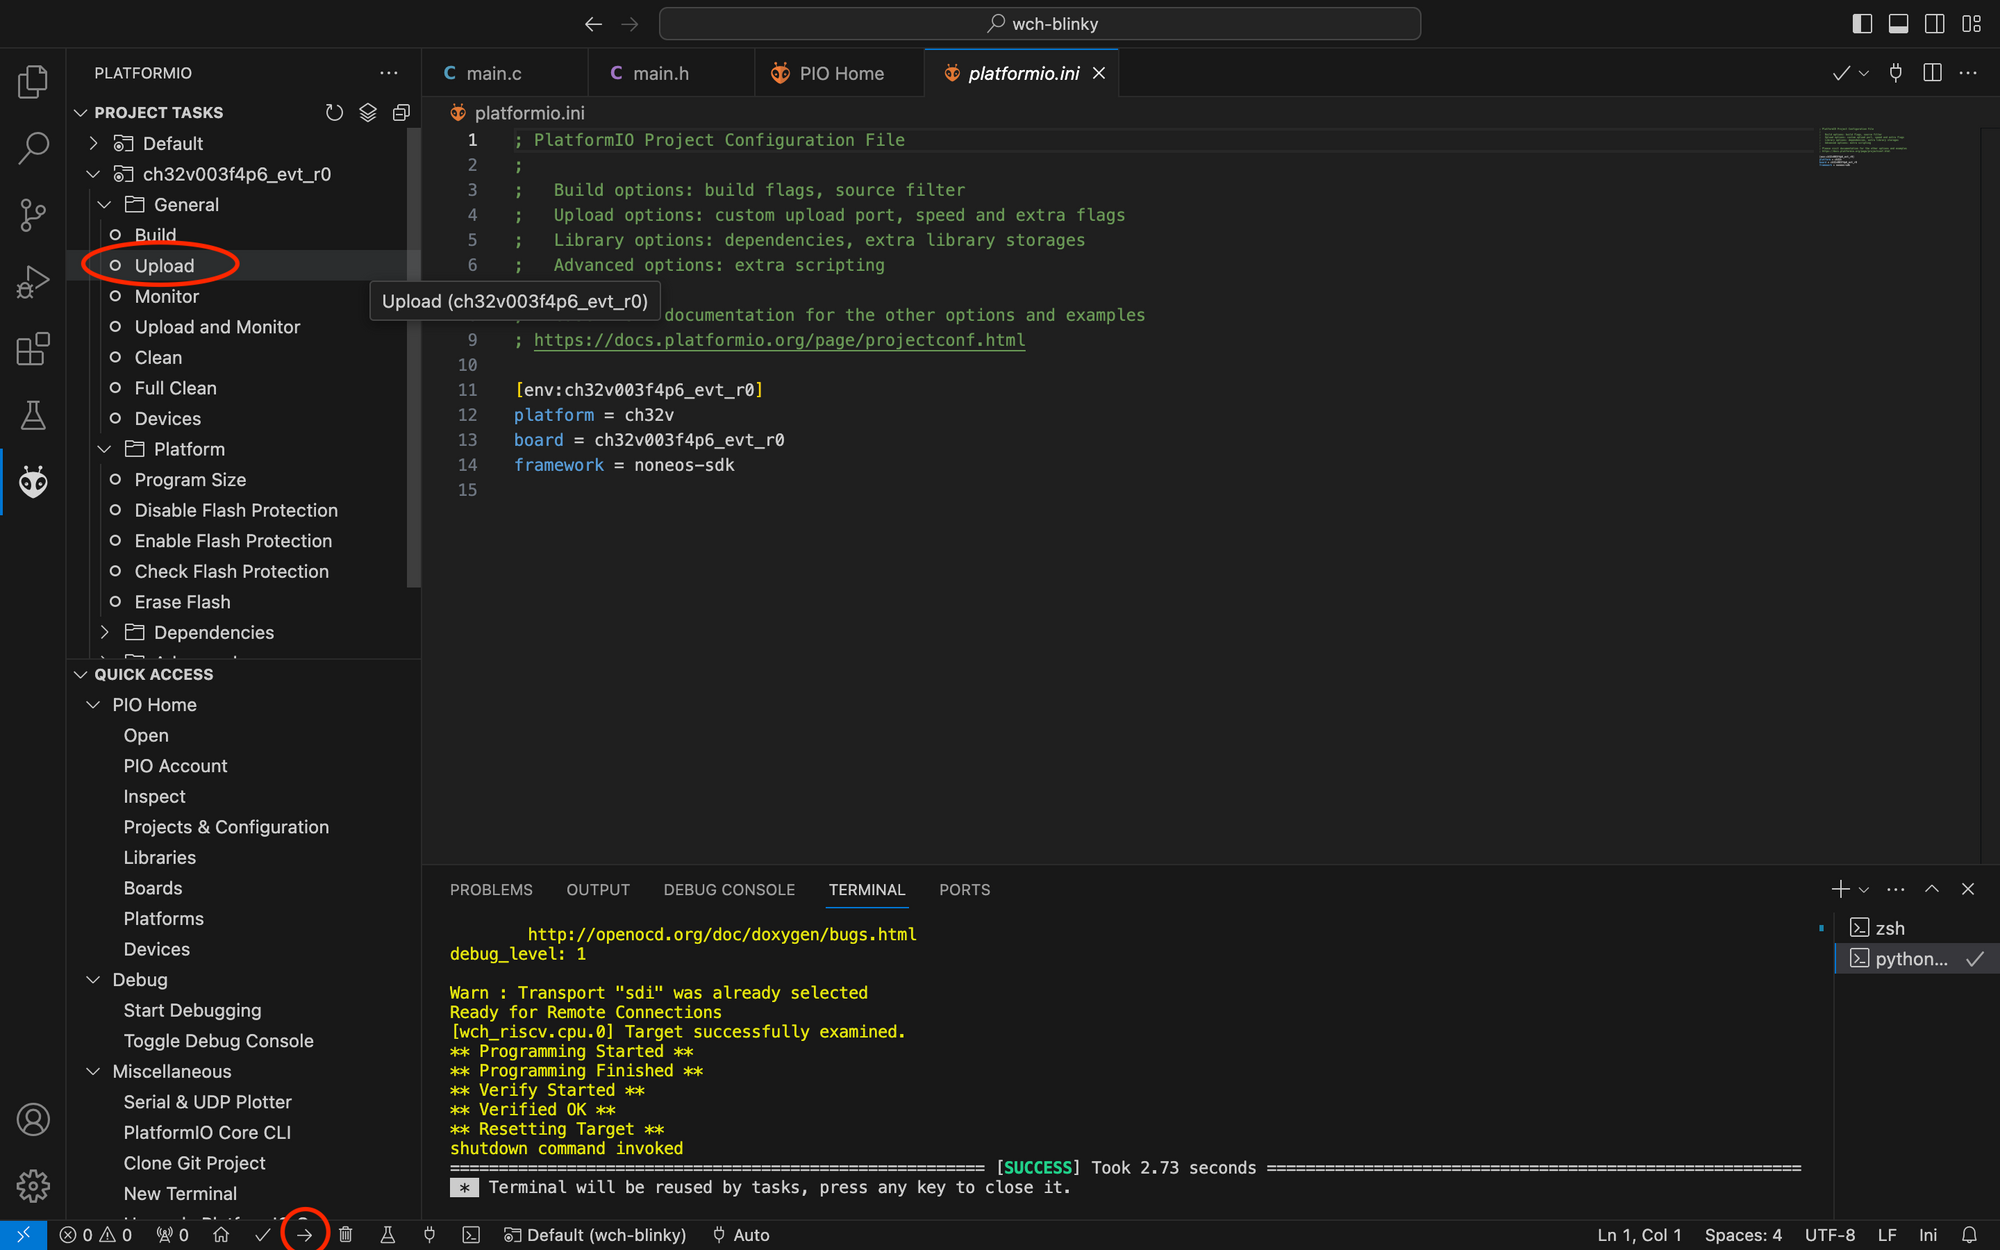
Task: Refresh the Project Tasks list
Action: pos(334,113)
